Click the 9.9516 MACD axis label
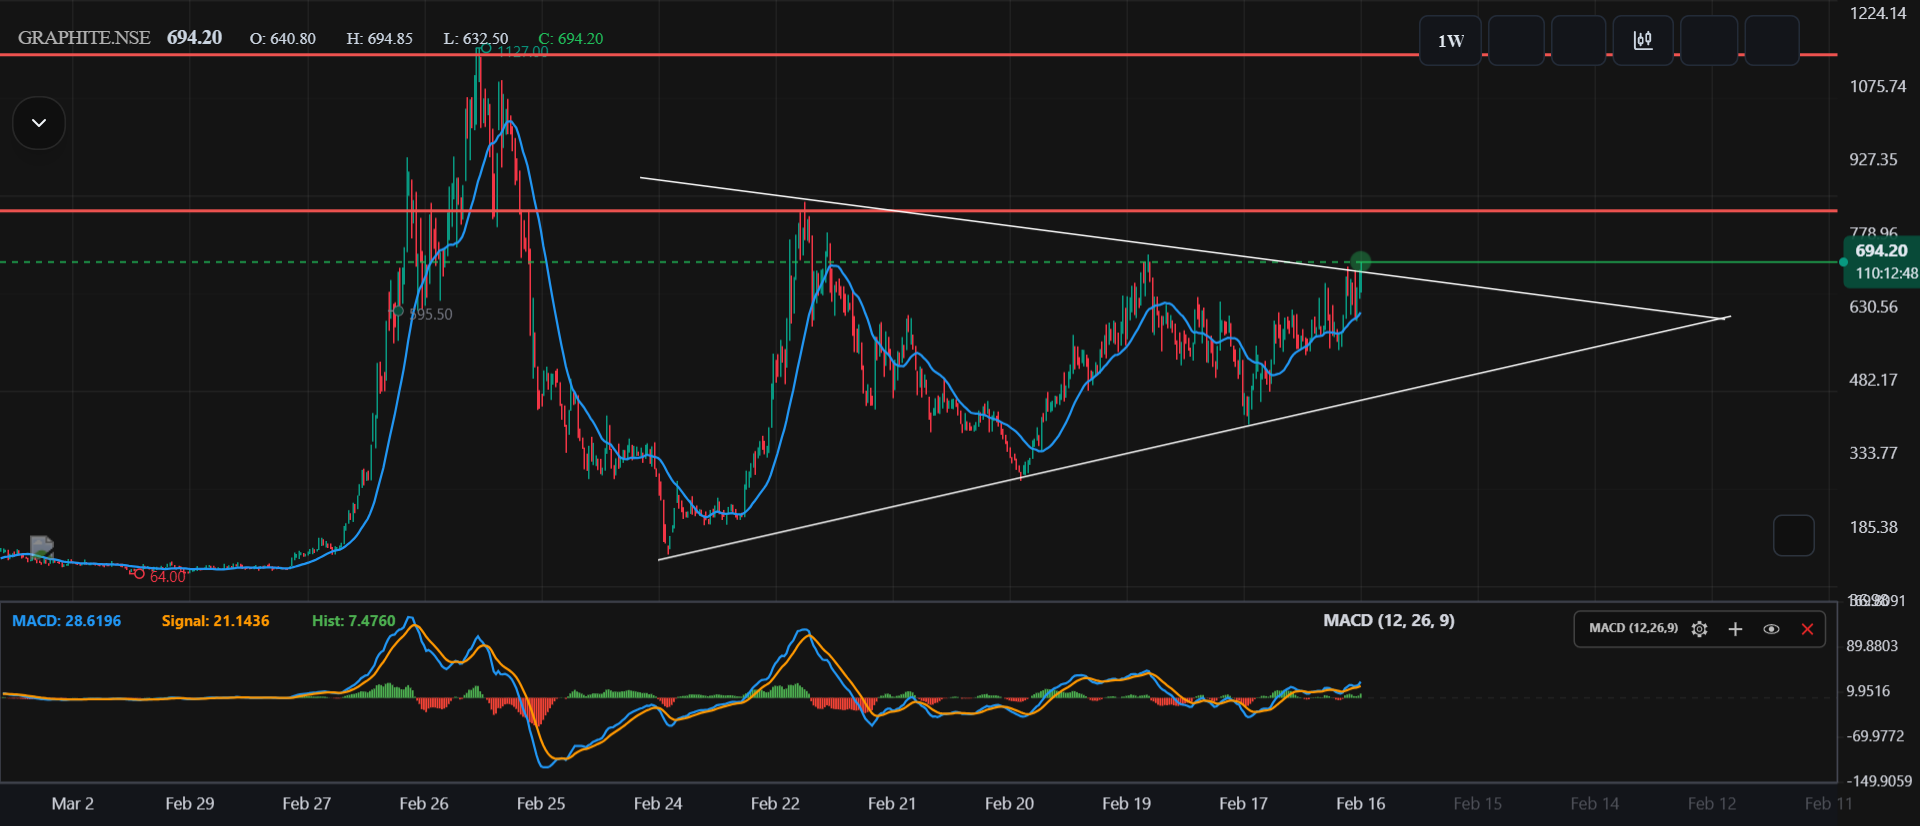The height and width of the screenshot is (826, 1920). [1868, 691]
